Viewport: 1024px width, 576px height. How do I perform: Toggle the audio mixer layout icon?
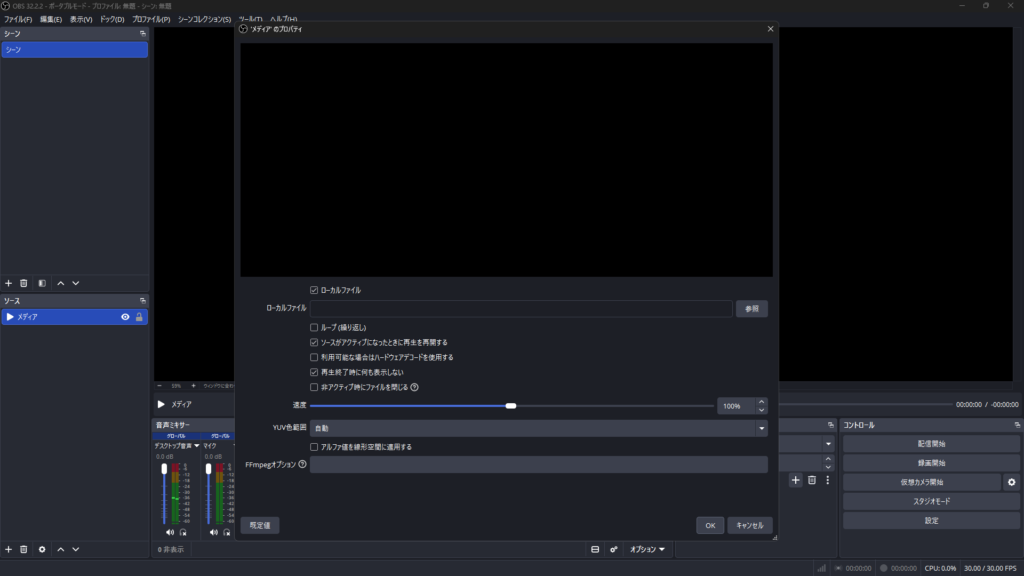point(595,549)
